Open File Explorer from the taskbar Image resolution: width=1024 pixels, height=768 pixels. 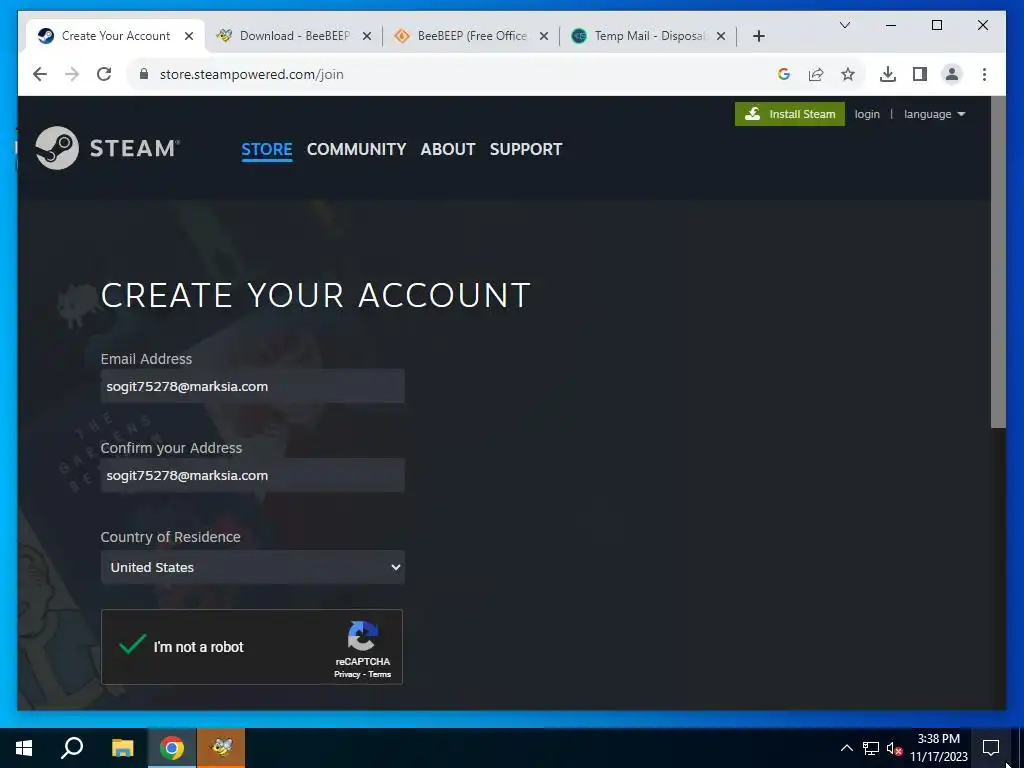pyautogui.click(x=122, y=748)
